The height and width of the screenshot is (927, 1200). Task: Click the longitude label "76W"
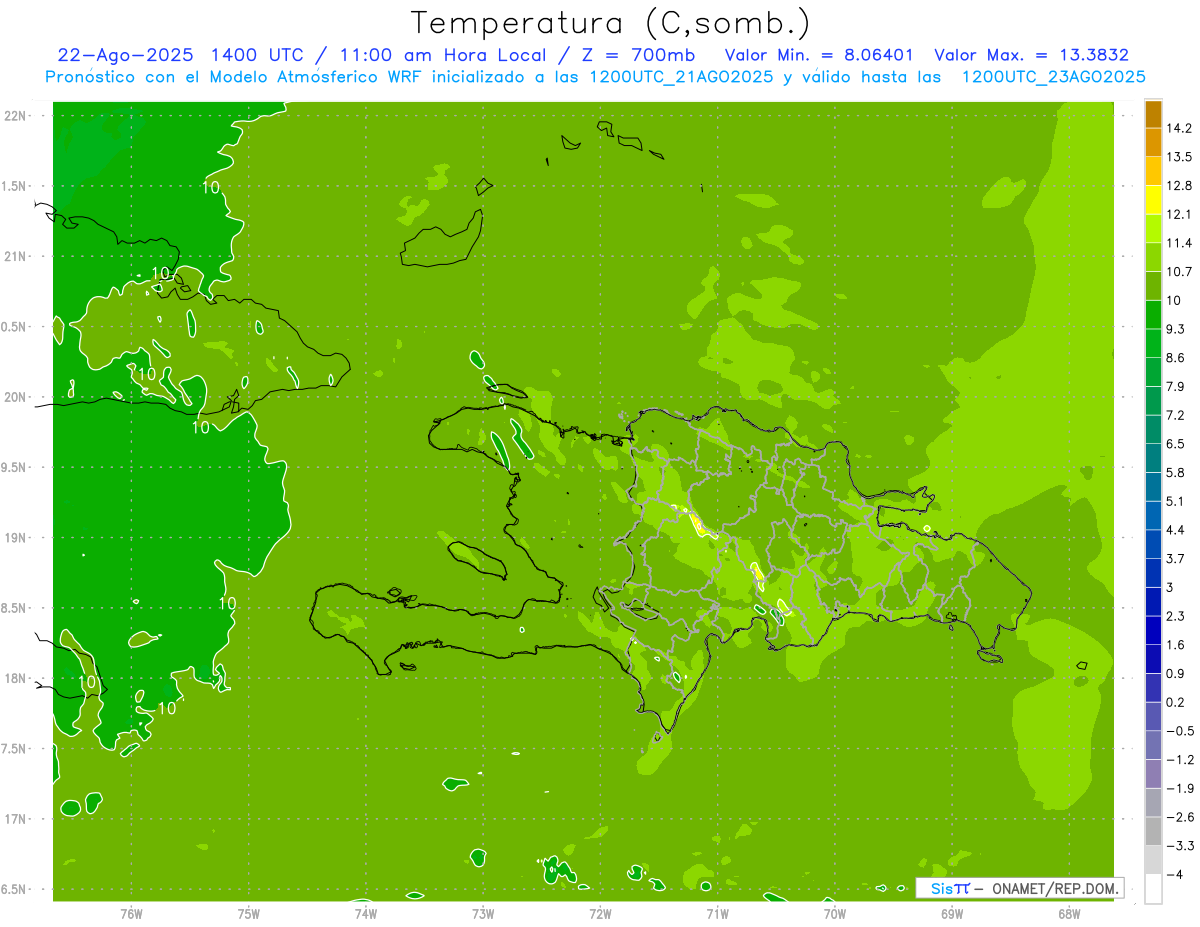(x=131, y=913)
